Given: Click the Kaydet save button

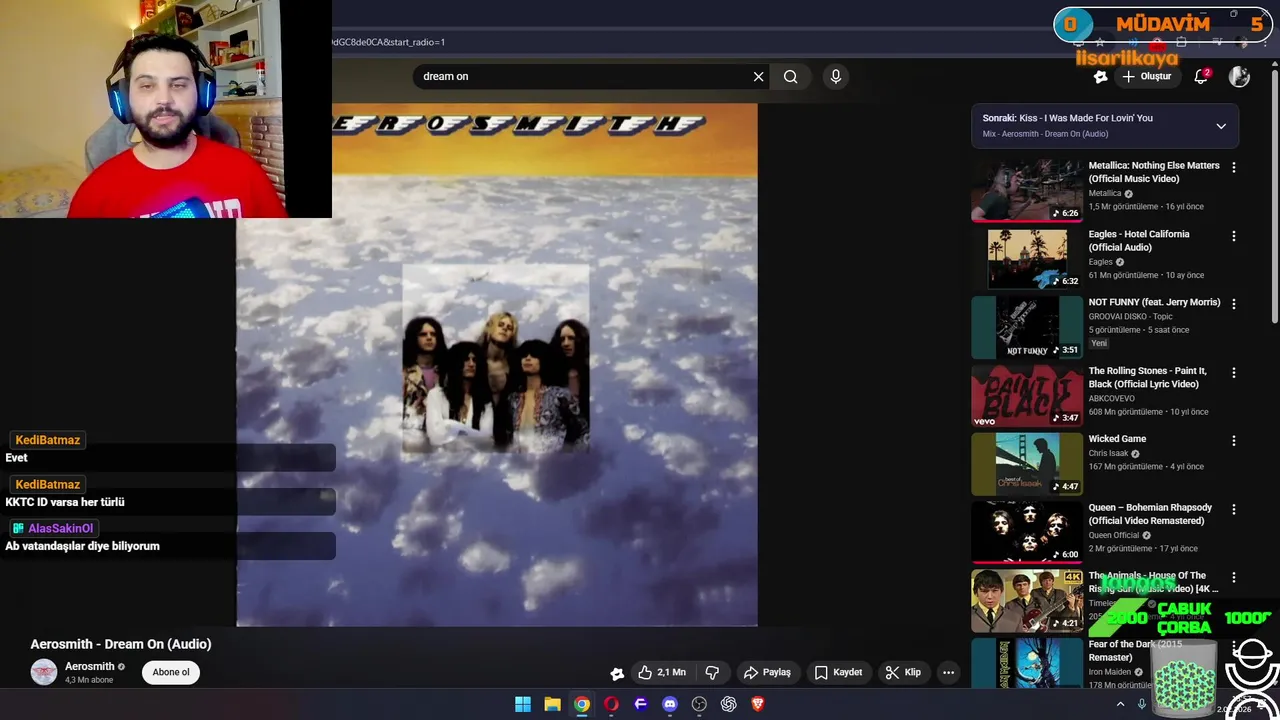Looking at the screenshot, I should pyautogui.click(x=838, y=673).
